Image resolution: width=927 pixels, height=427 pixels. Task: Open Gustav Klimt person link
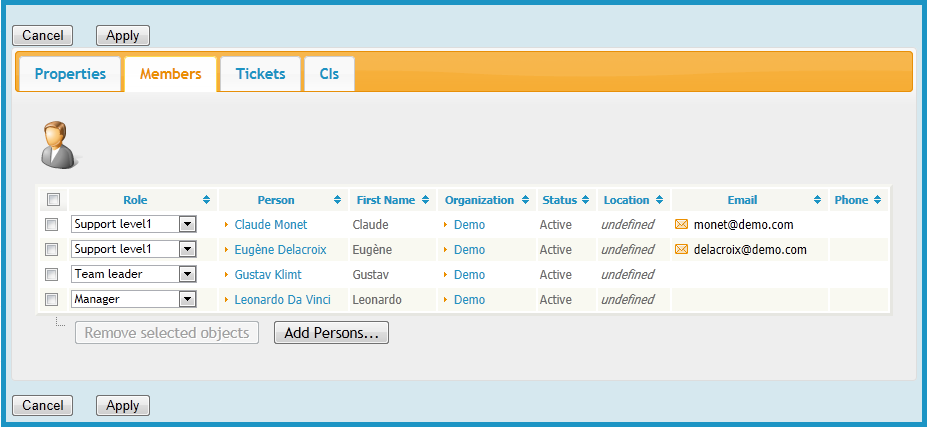(x=267, y=275)
